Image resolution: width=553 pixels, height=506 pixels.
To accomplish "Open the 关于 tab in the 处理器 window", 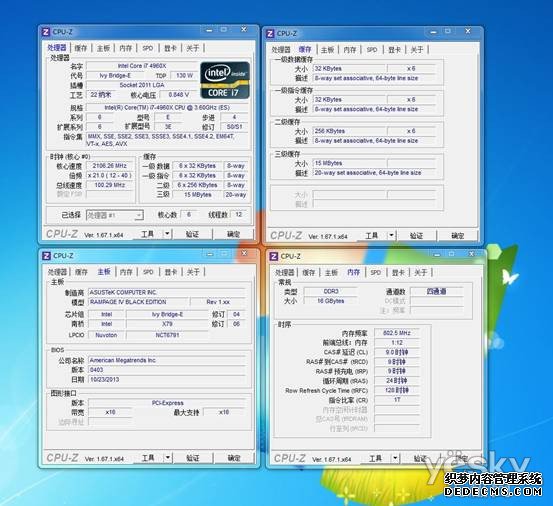I will coord(193,48).
